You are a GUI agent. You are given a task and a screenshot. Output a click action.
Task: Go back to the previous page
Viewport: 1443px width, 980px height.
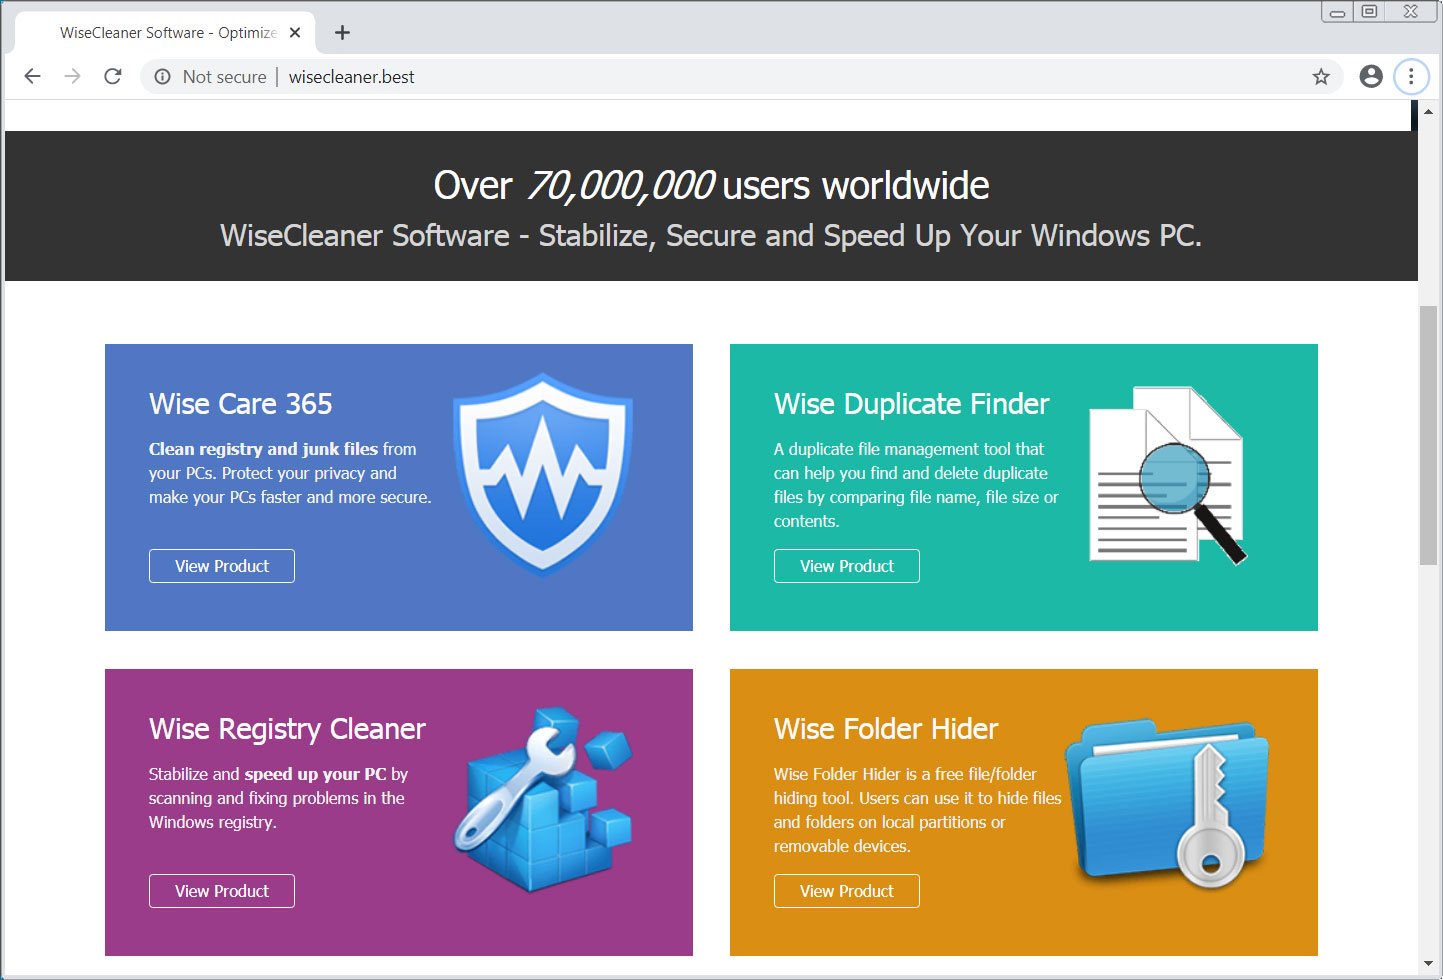(x=32, y=77)
